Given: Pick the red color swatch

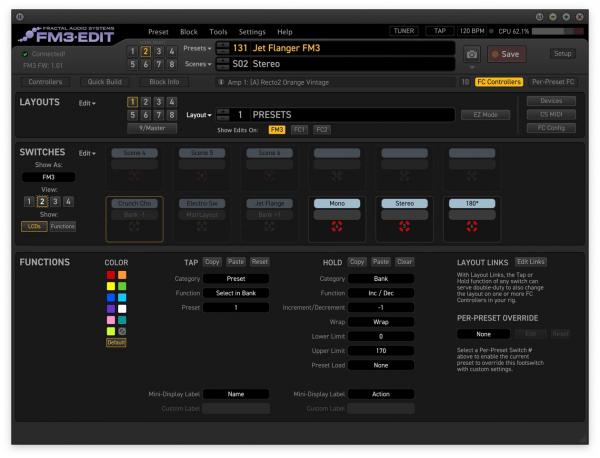Looking at the screenshot, I should click(x=111, y=275).
